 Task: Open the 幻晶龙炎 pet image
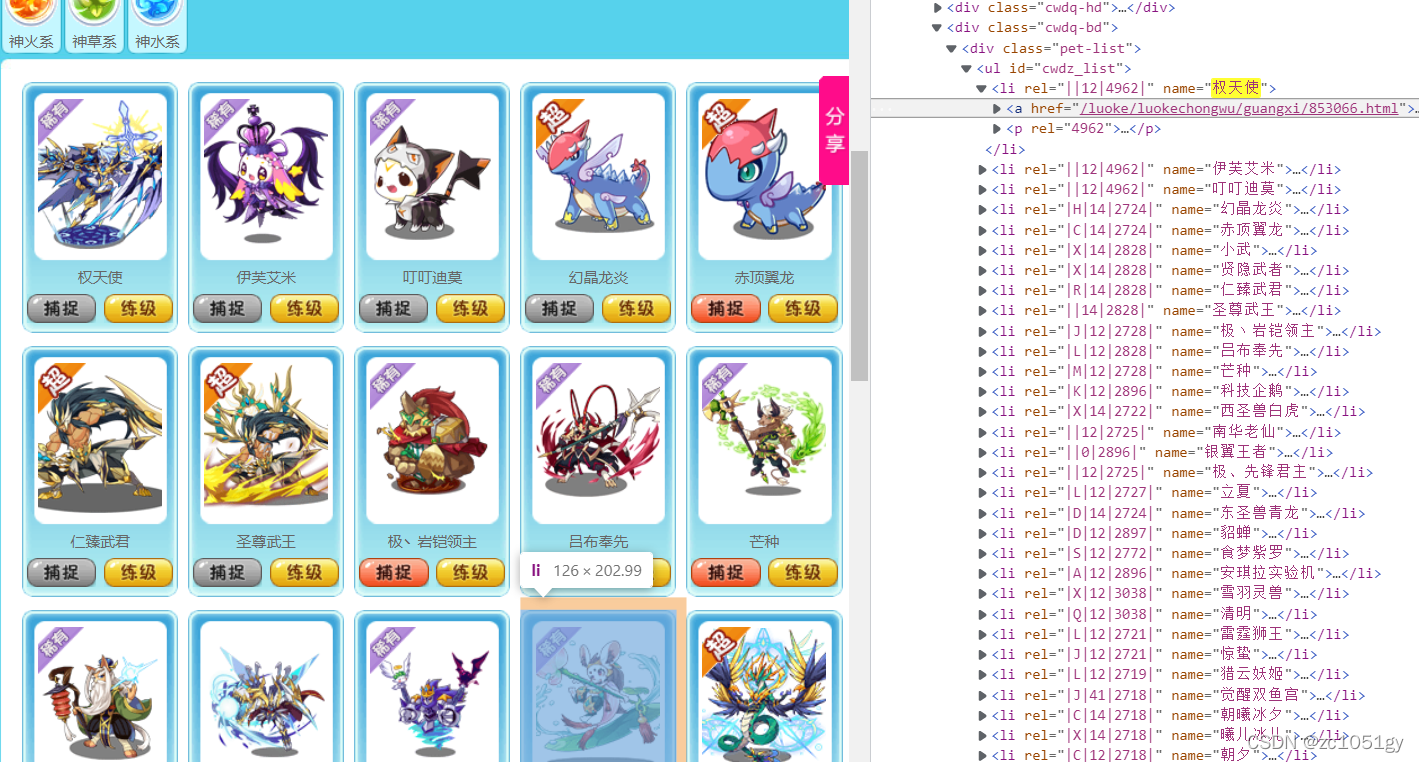[598, 176]
